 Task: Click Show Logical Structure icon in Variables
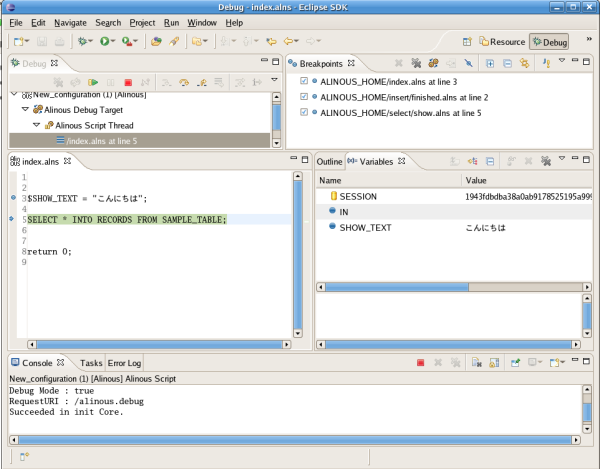click(473, 161)
